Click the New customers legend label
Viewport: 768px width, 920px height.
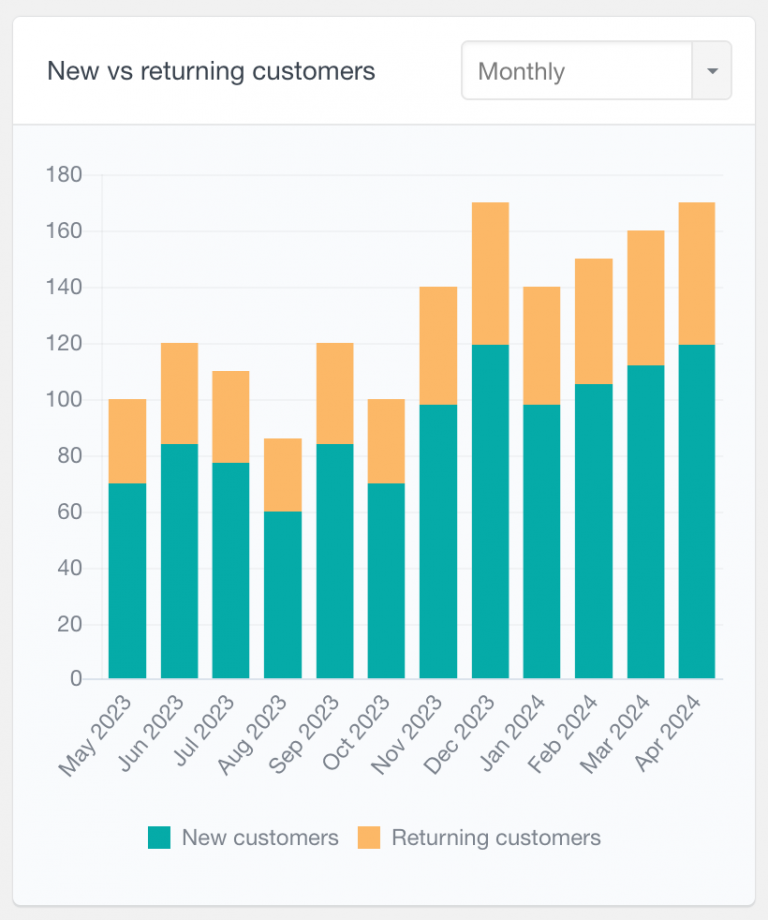tap(259, 838)
